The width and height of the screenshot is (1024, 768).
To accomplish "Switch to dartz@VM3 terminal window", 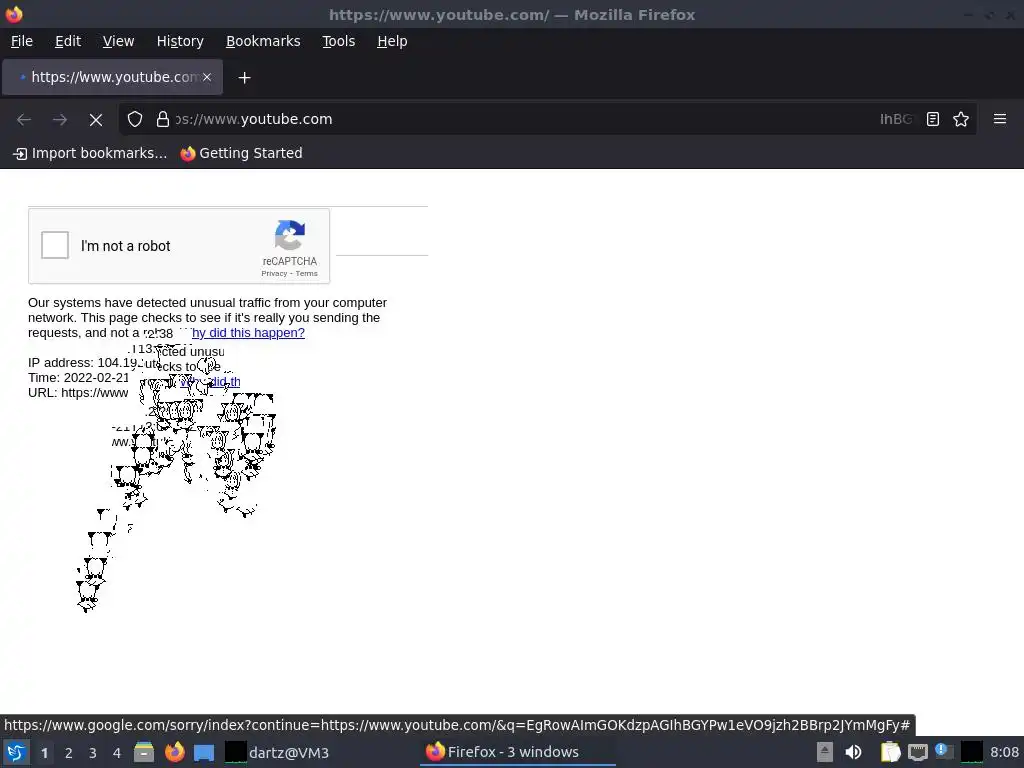I will coord(278,752).
